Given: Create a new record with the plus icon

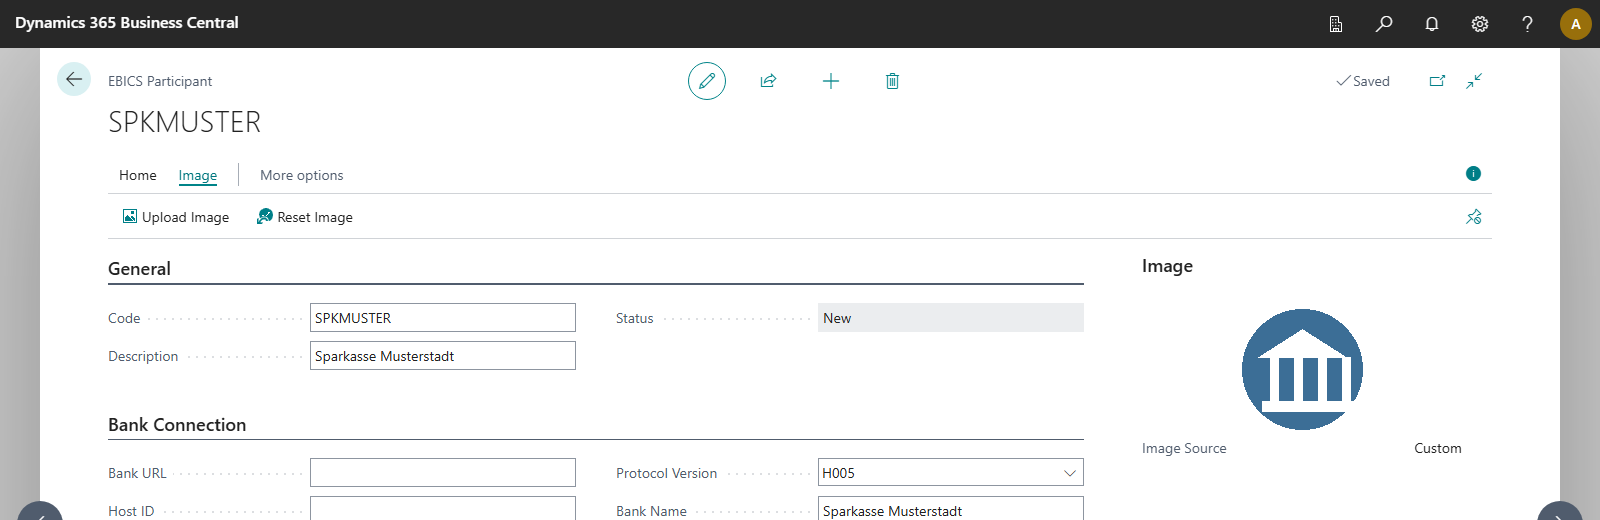Looking at the screenshot, I should tap(831, 81).
